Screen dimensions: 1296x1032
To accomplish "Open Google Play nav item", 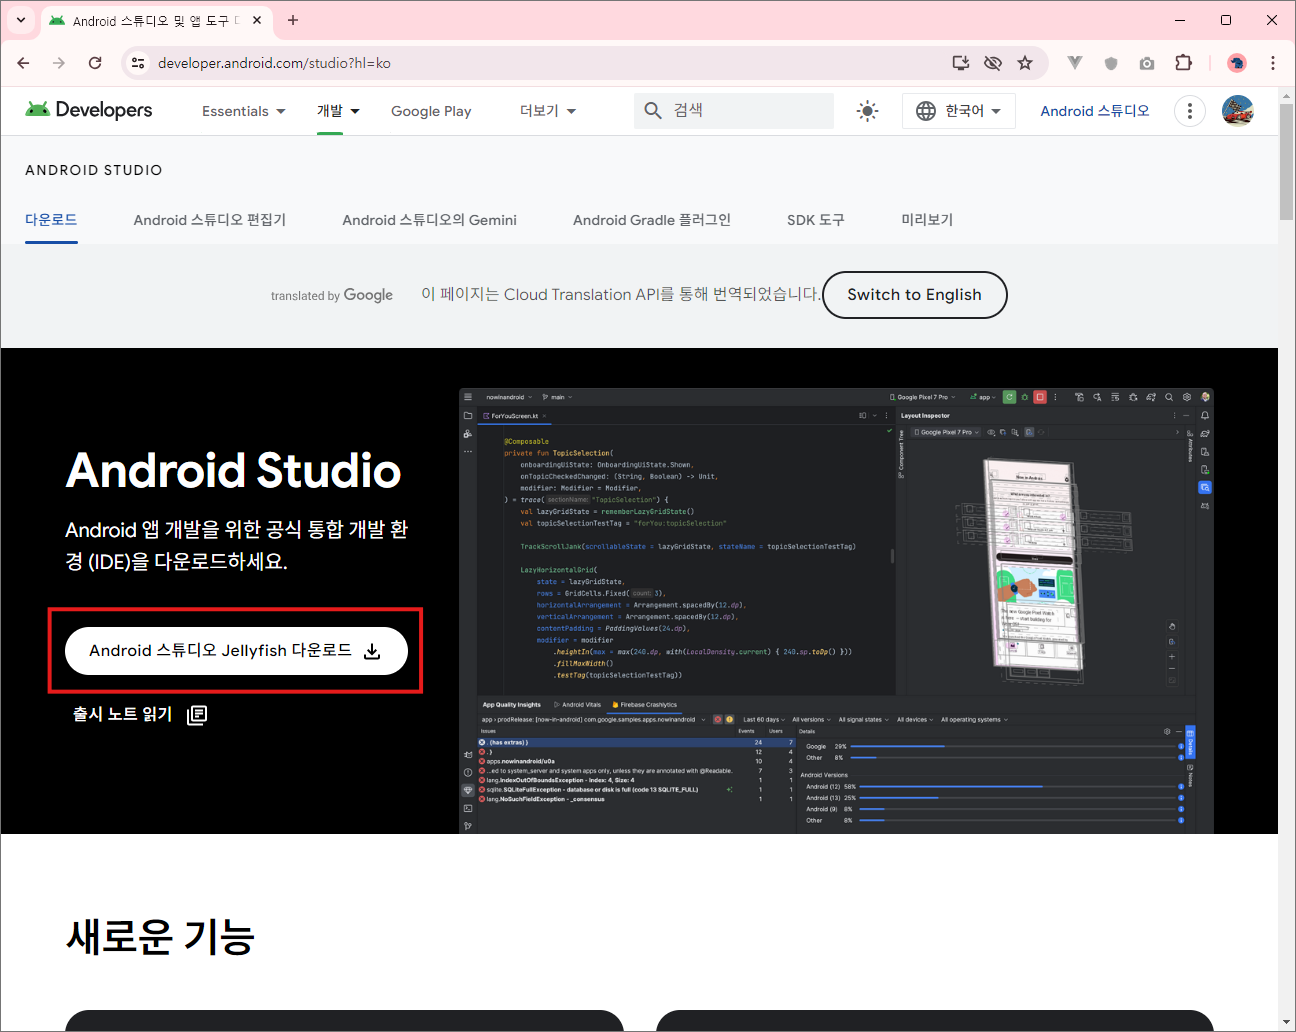I will (x=431, y=111).
